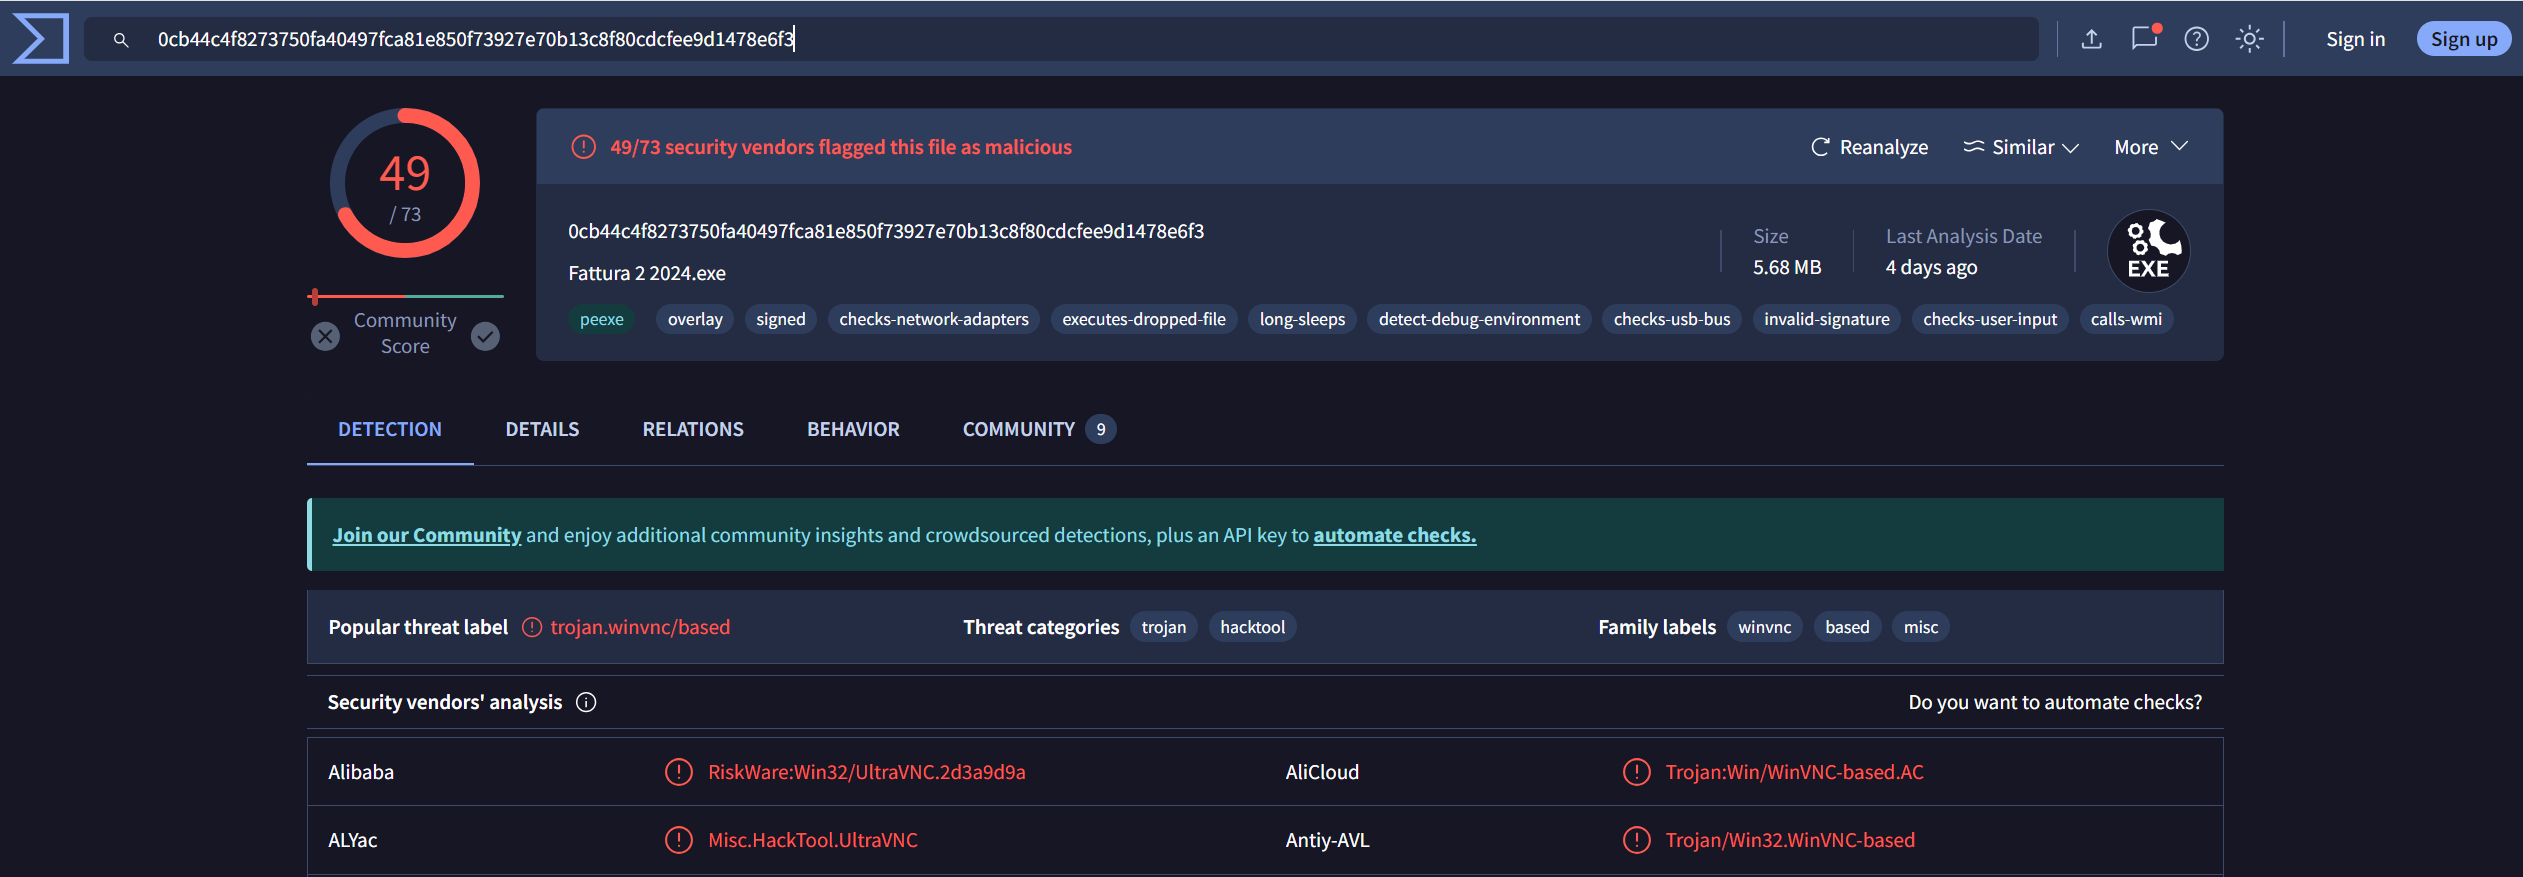Click the Alibaba vendor name
The height and width of the screenshot is (877, 2523).
pos(361,772)
